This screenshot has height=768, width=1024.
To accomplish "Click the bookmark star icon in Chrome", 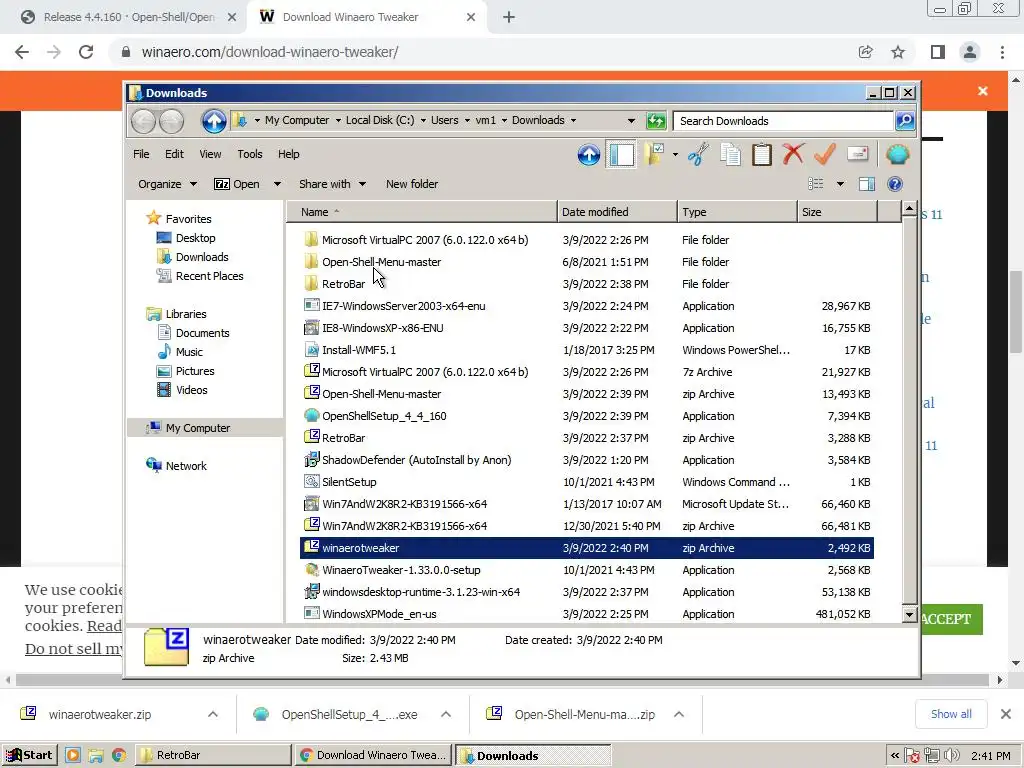I will tap(898, 52).
